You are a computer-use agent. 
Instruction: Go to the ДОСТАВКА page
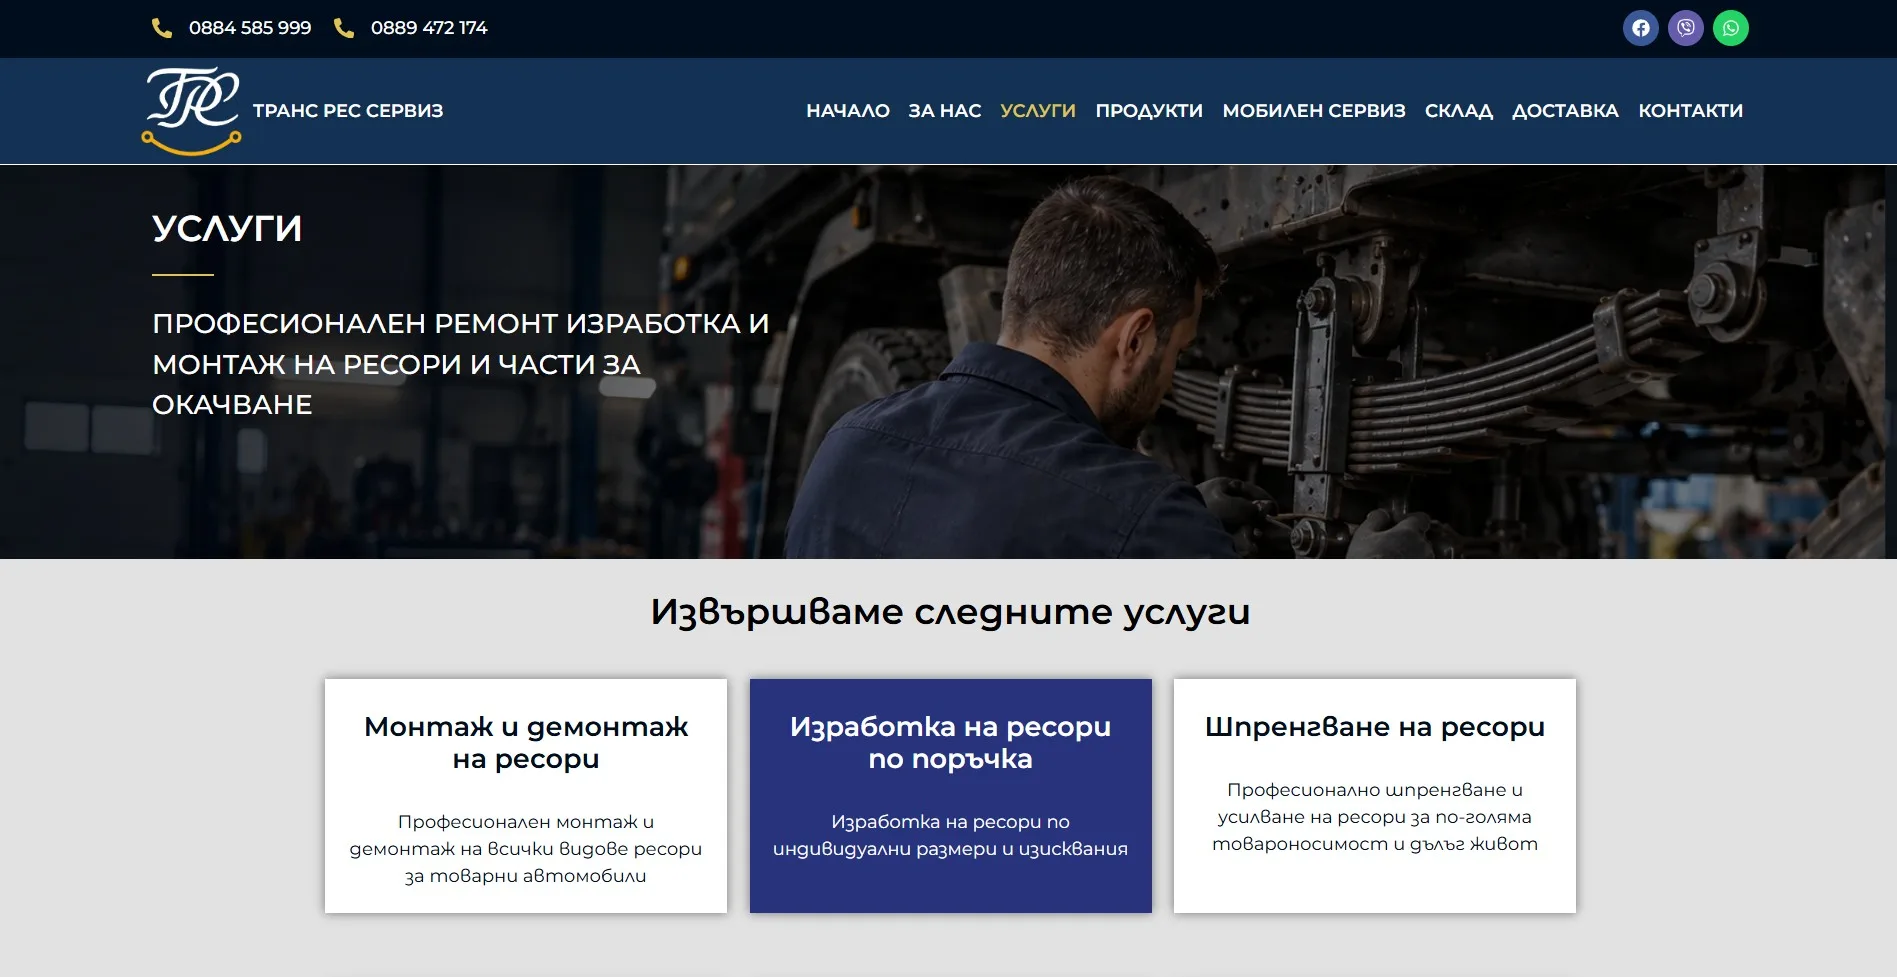[1565, 111]
